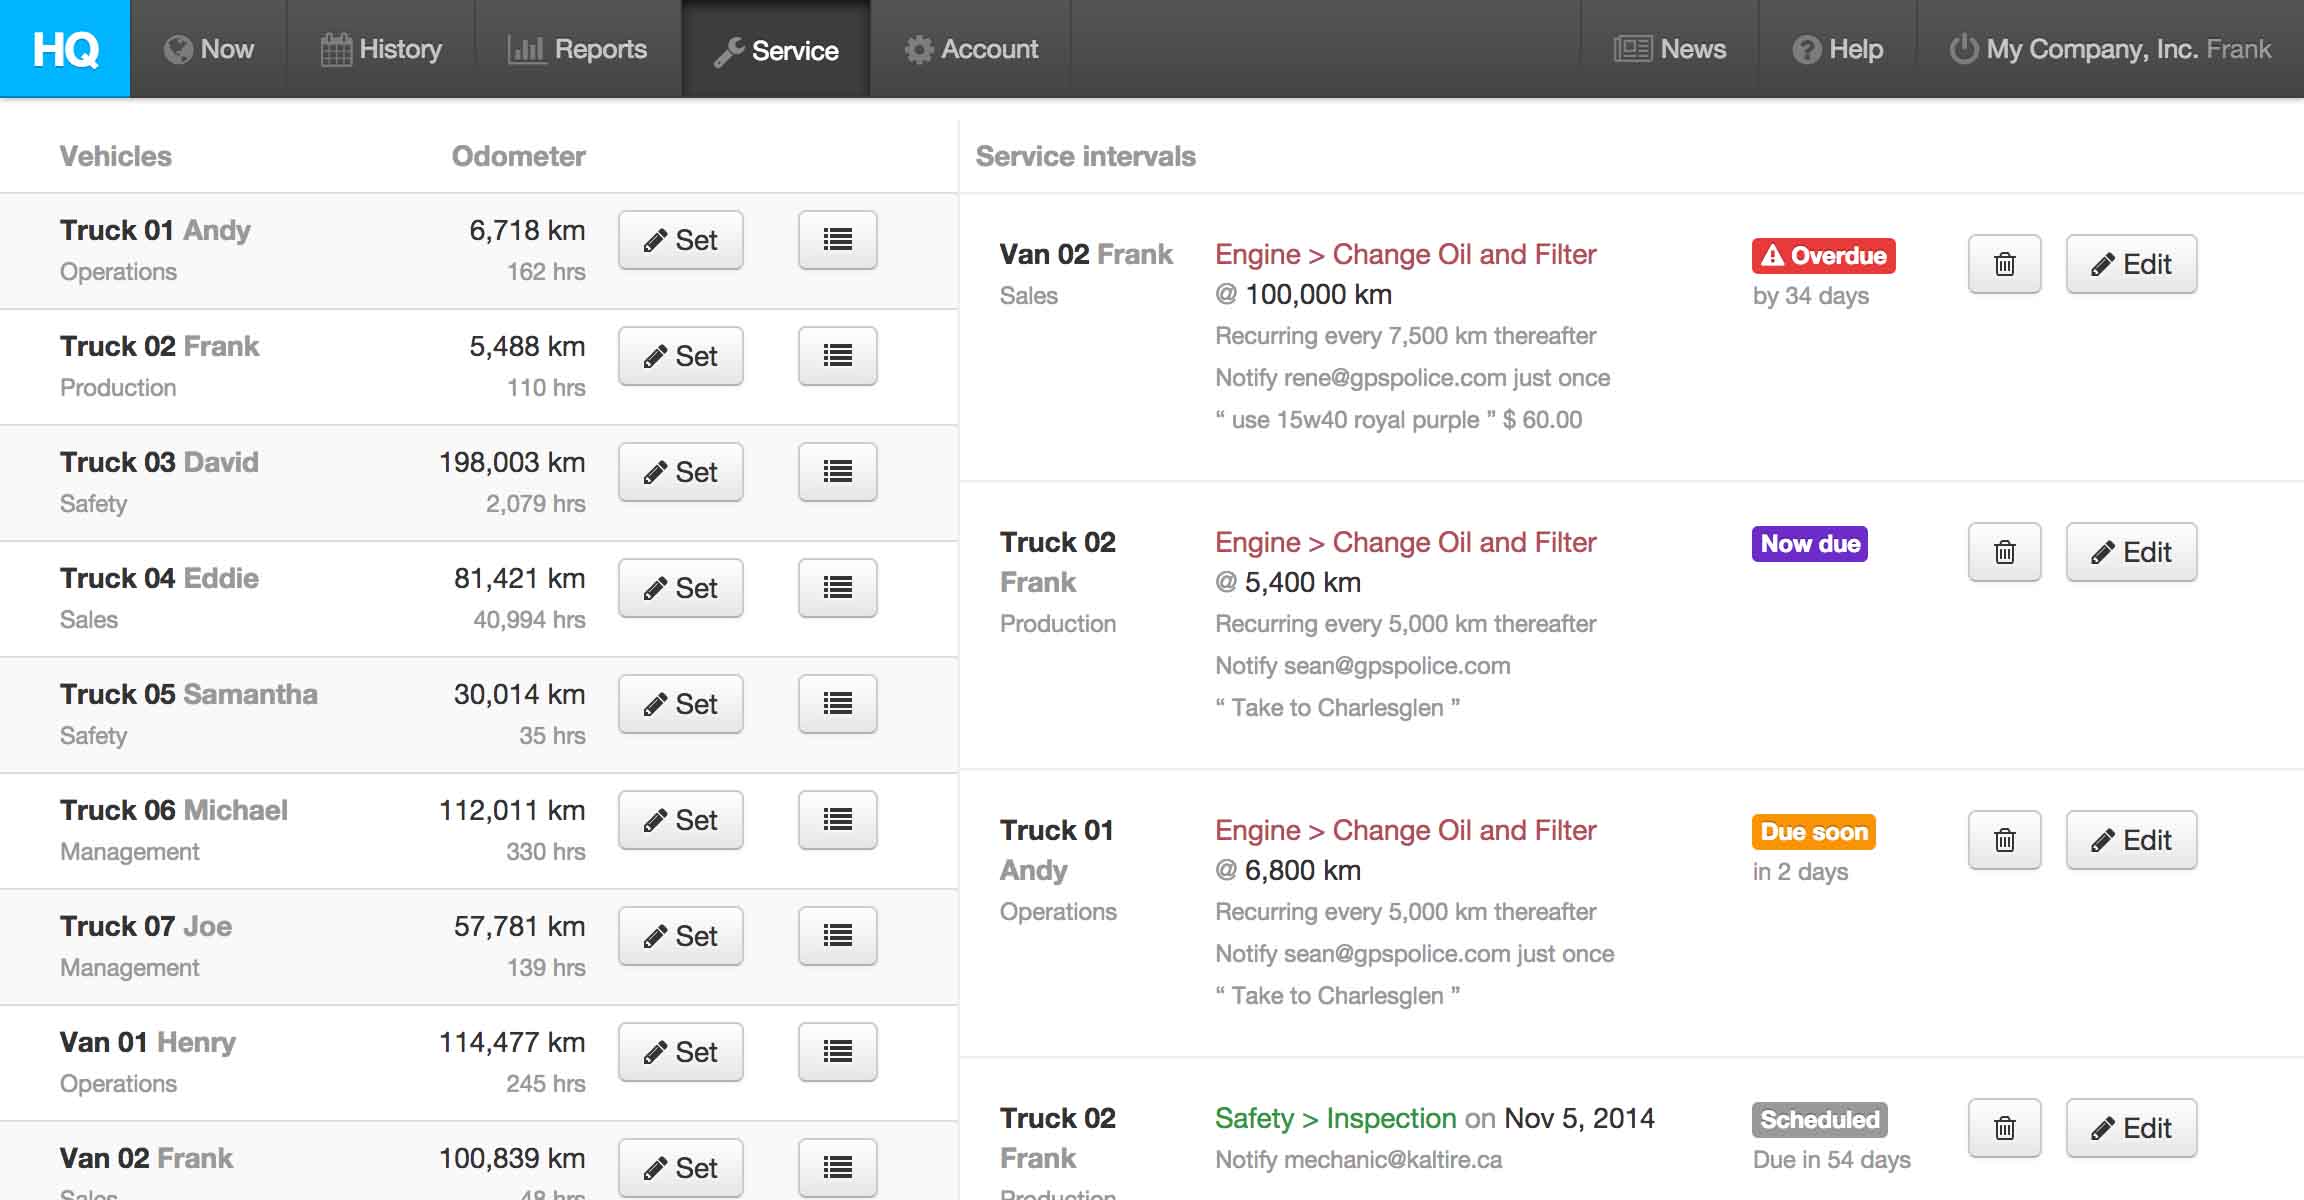Open the list icon for Truck 03 David
Viewport: 2304px width, 1200px height.
837,472
